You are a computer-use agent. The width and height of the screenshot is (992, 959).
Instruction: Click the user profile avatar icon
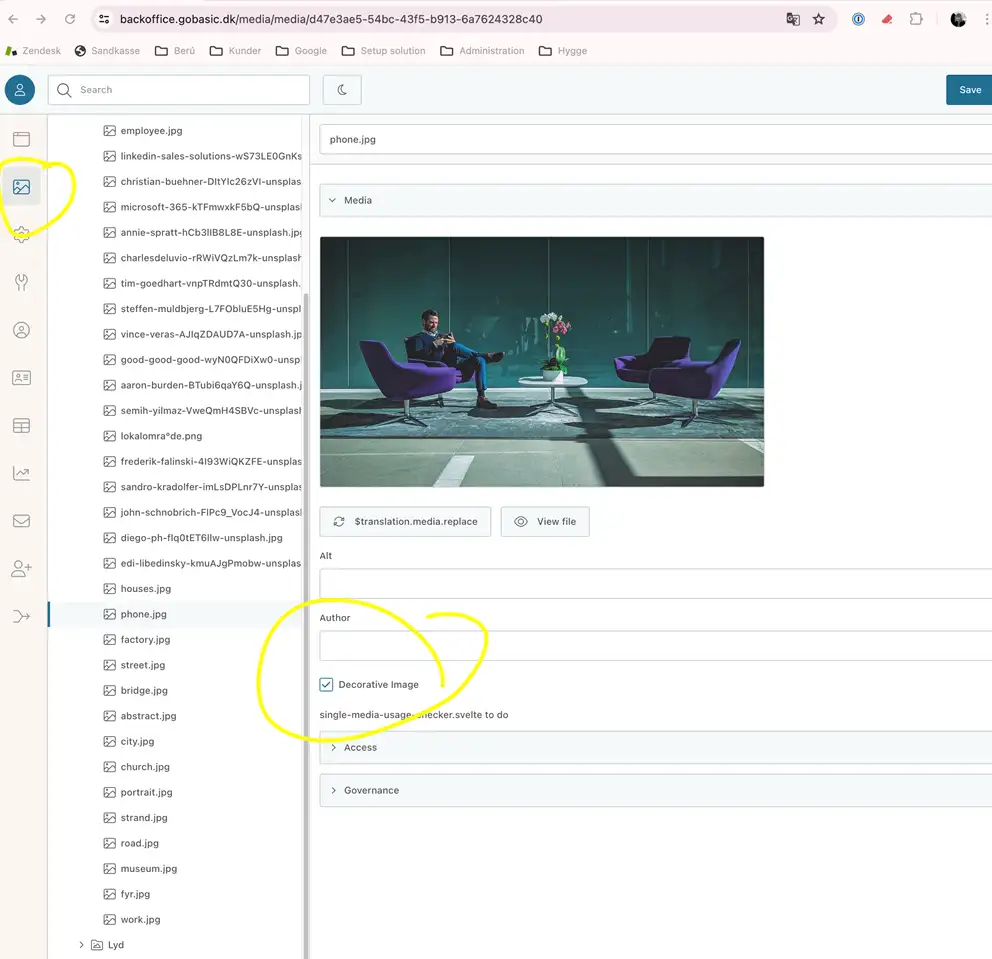(x=20, y=90)
